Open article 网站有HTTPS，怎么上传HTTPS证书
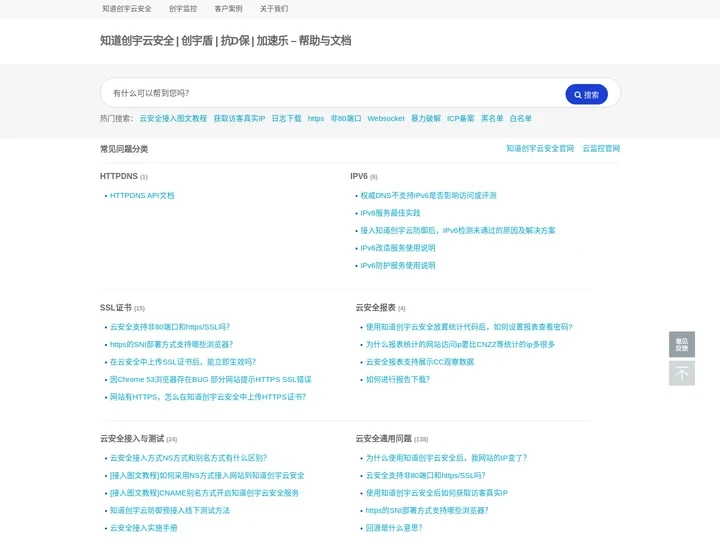 pyautogui.click(x=208, y=397)
